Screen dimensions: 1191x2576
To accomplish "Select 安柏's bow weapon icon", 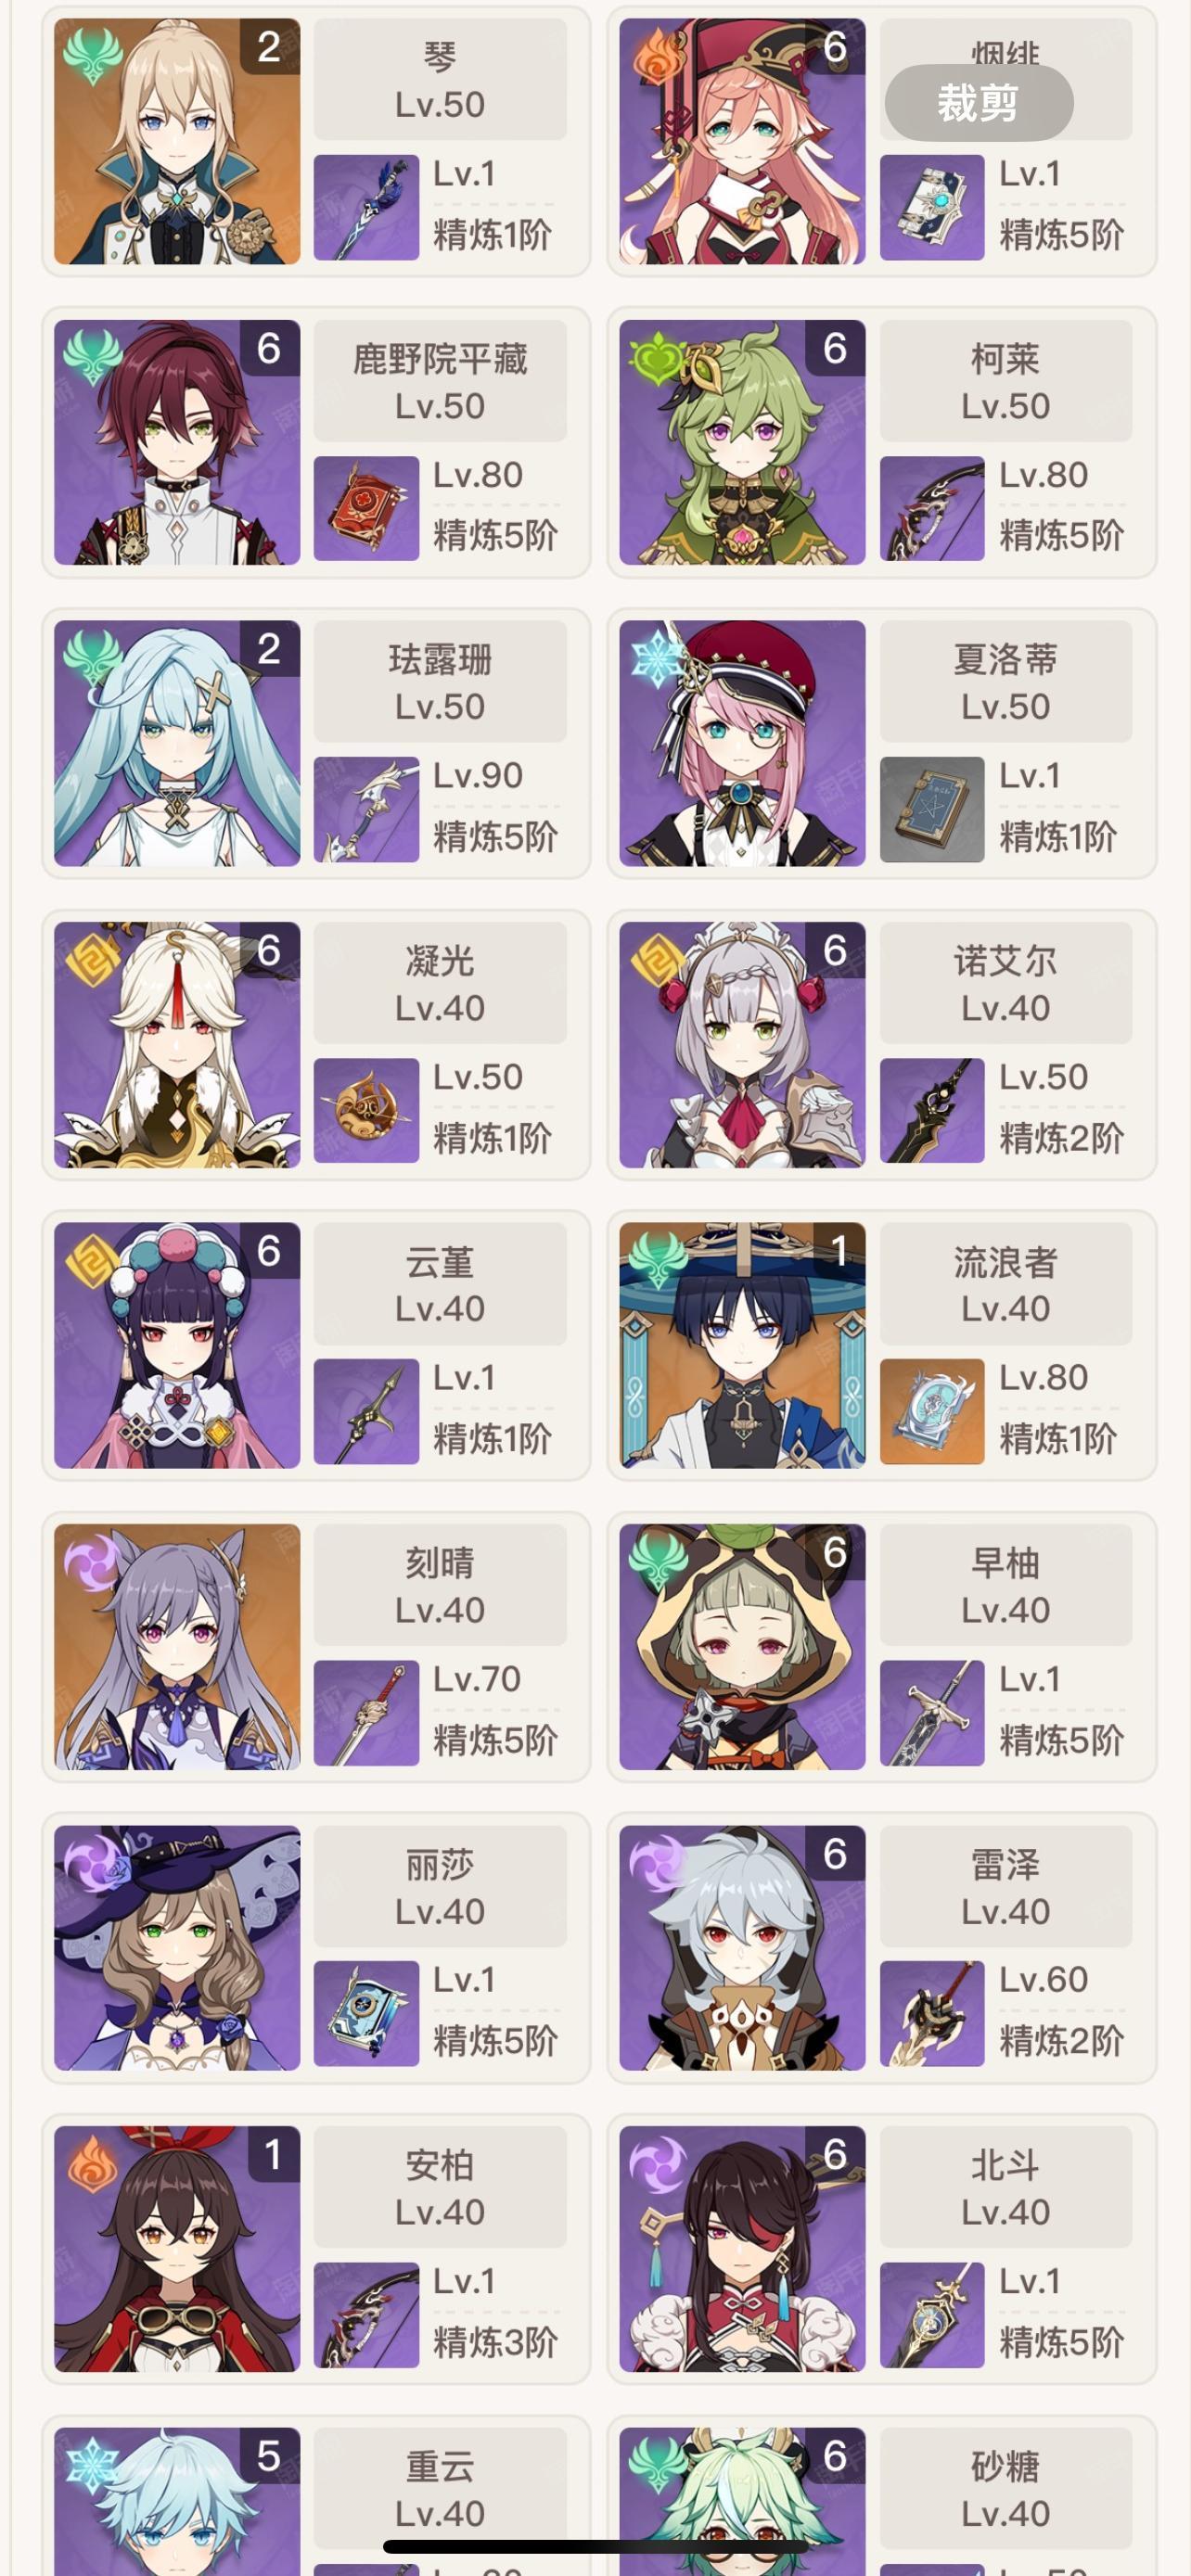I will pos(366,2315).
